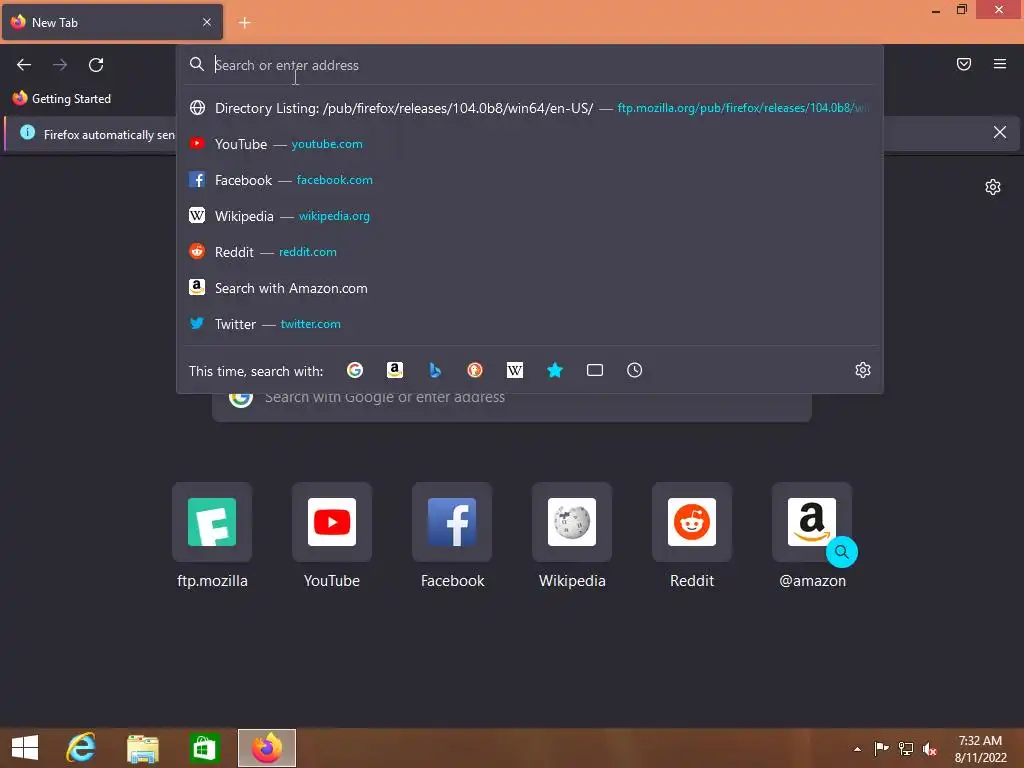Open File Explorer from the taskbar

(142, 748)
